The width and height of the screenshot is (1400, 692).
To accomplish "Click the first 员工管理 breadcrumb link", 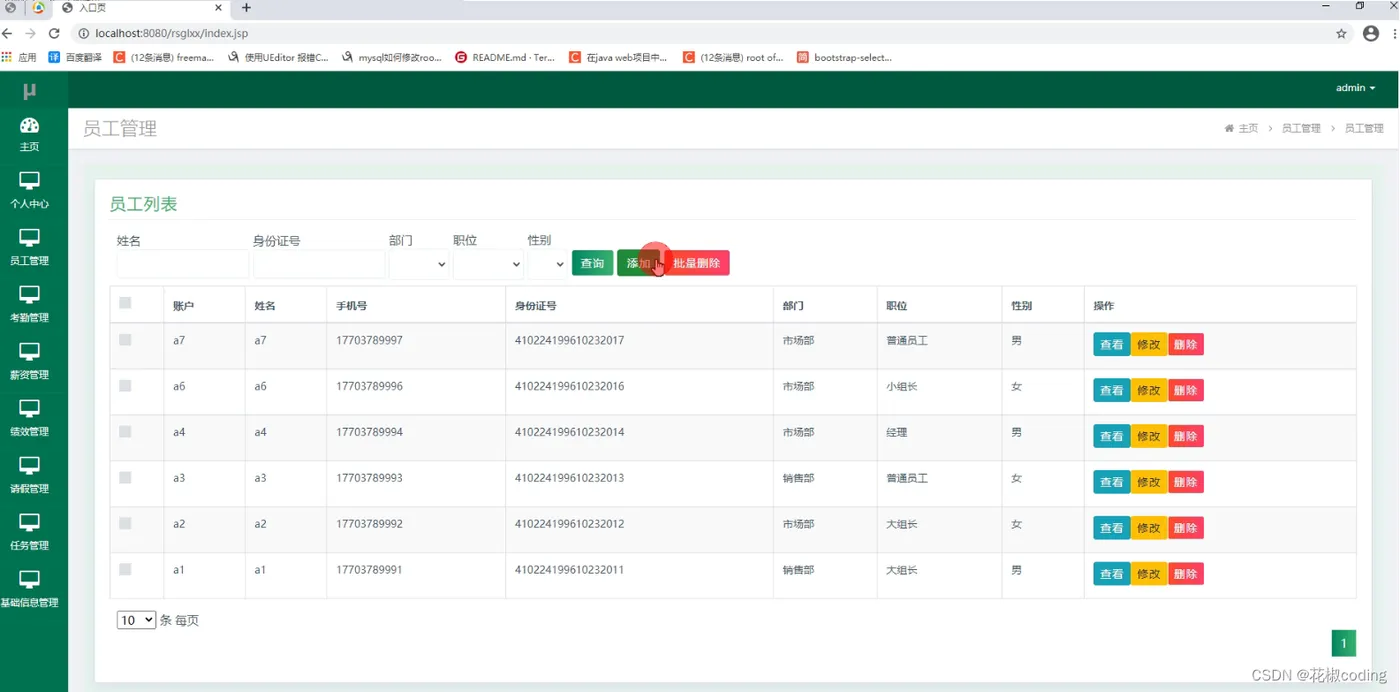I will tap(1301, 128).
